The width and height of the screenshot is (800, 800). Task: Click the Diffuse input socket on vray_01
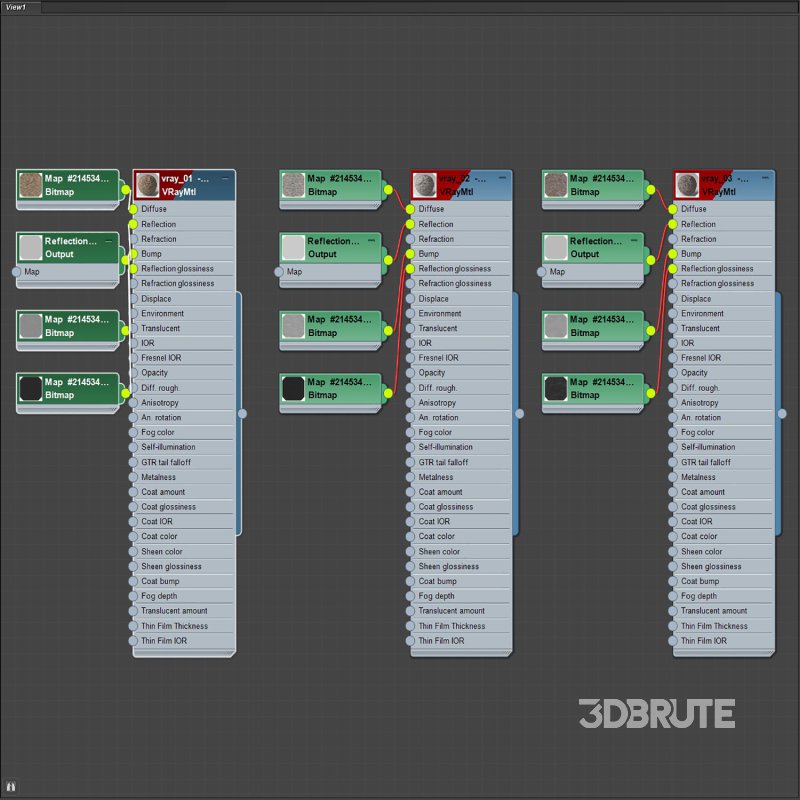[x=133, y=210]
